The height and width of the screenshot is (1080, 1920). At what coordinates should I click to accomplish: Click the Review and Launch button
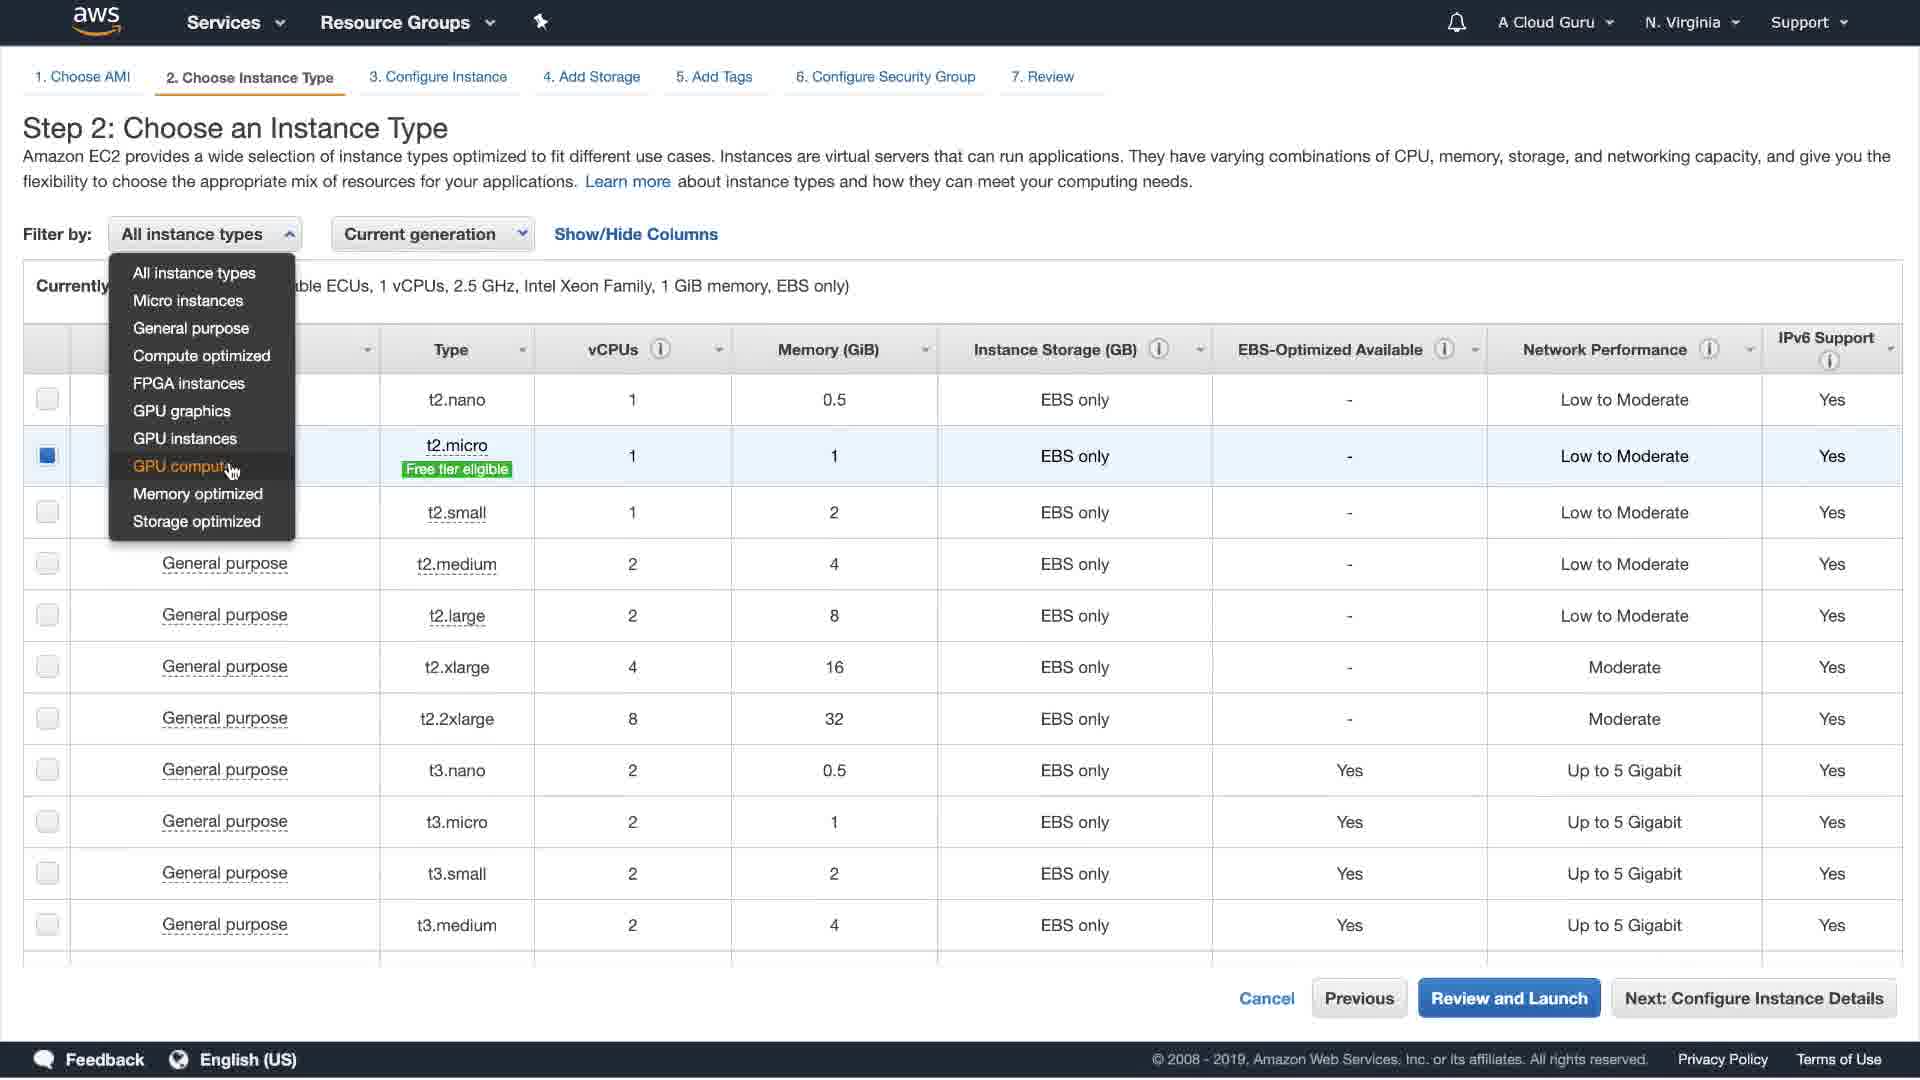pyautogui.click(x=1508, y=998)
